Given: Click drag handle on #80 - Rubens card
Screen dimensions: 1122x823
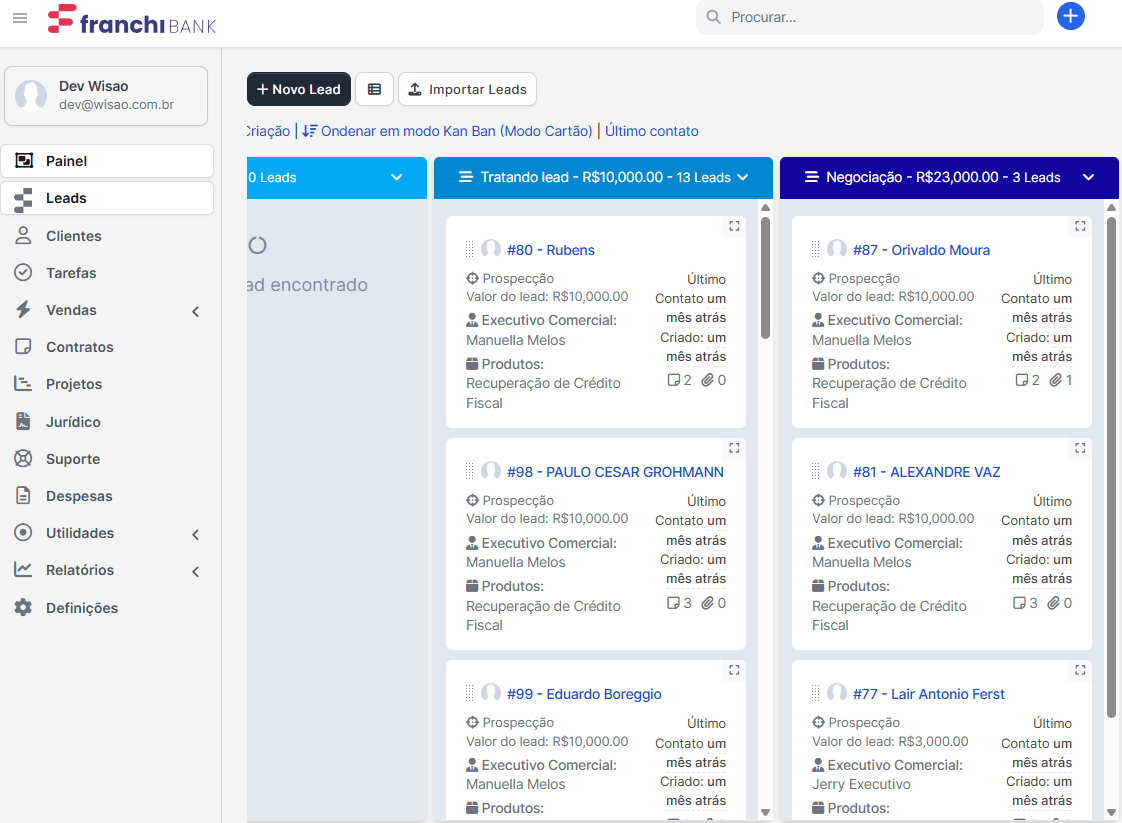Looking at the screenshot, I should (469, 249).
